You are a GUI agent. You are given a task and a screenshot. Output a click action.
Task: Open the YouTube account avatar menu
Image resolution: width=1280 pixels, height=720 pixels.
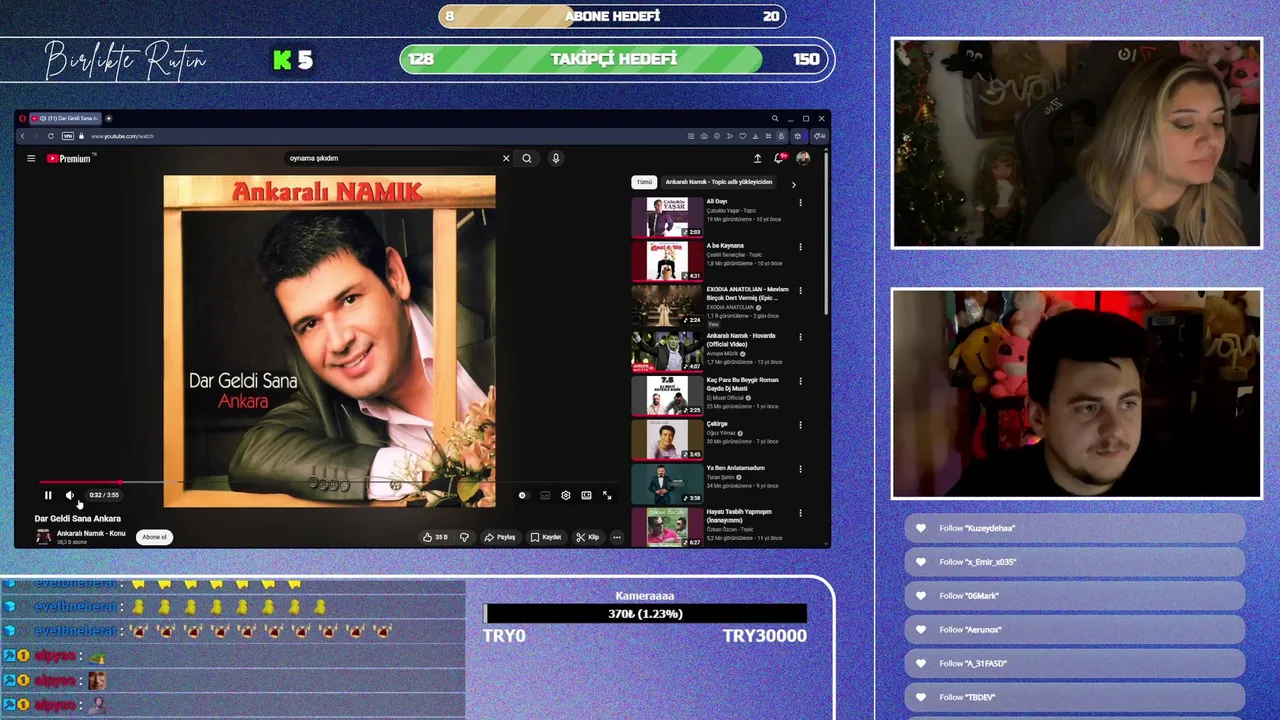803,158
